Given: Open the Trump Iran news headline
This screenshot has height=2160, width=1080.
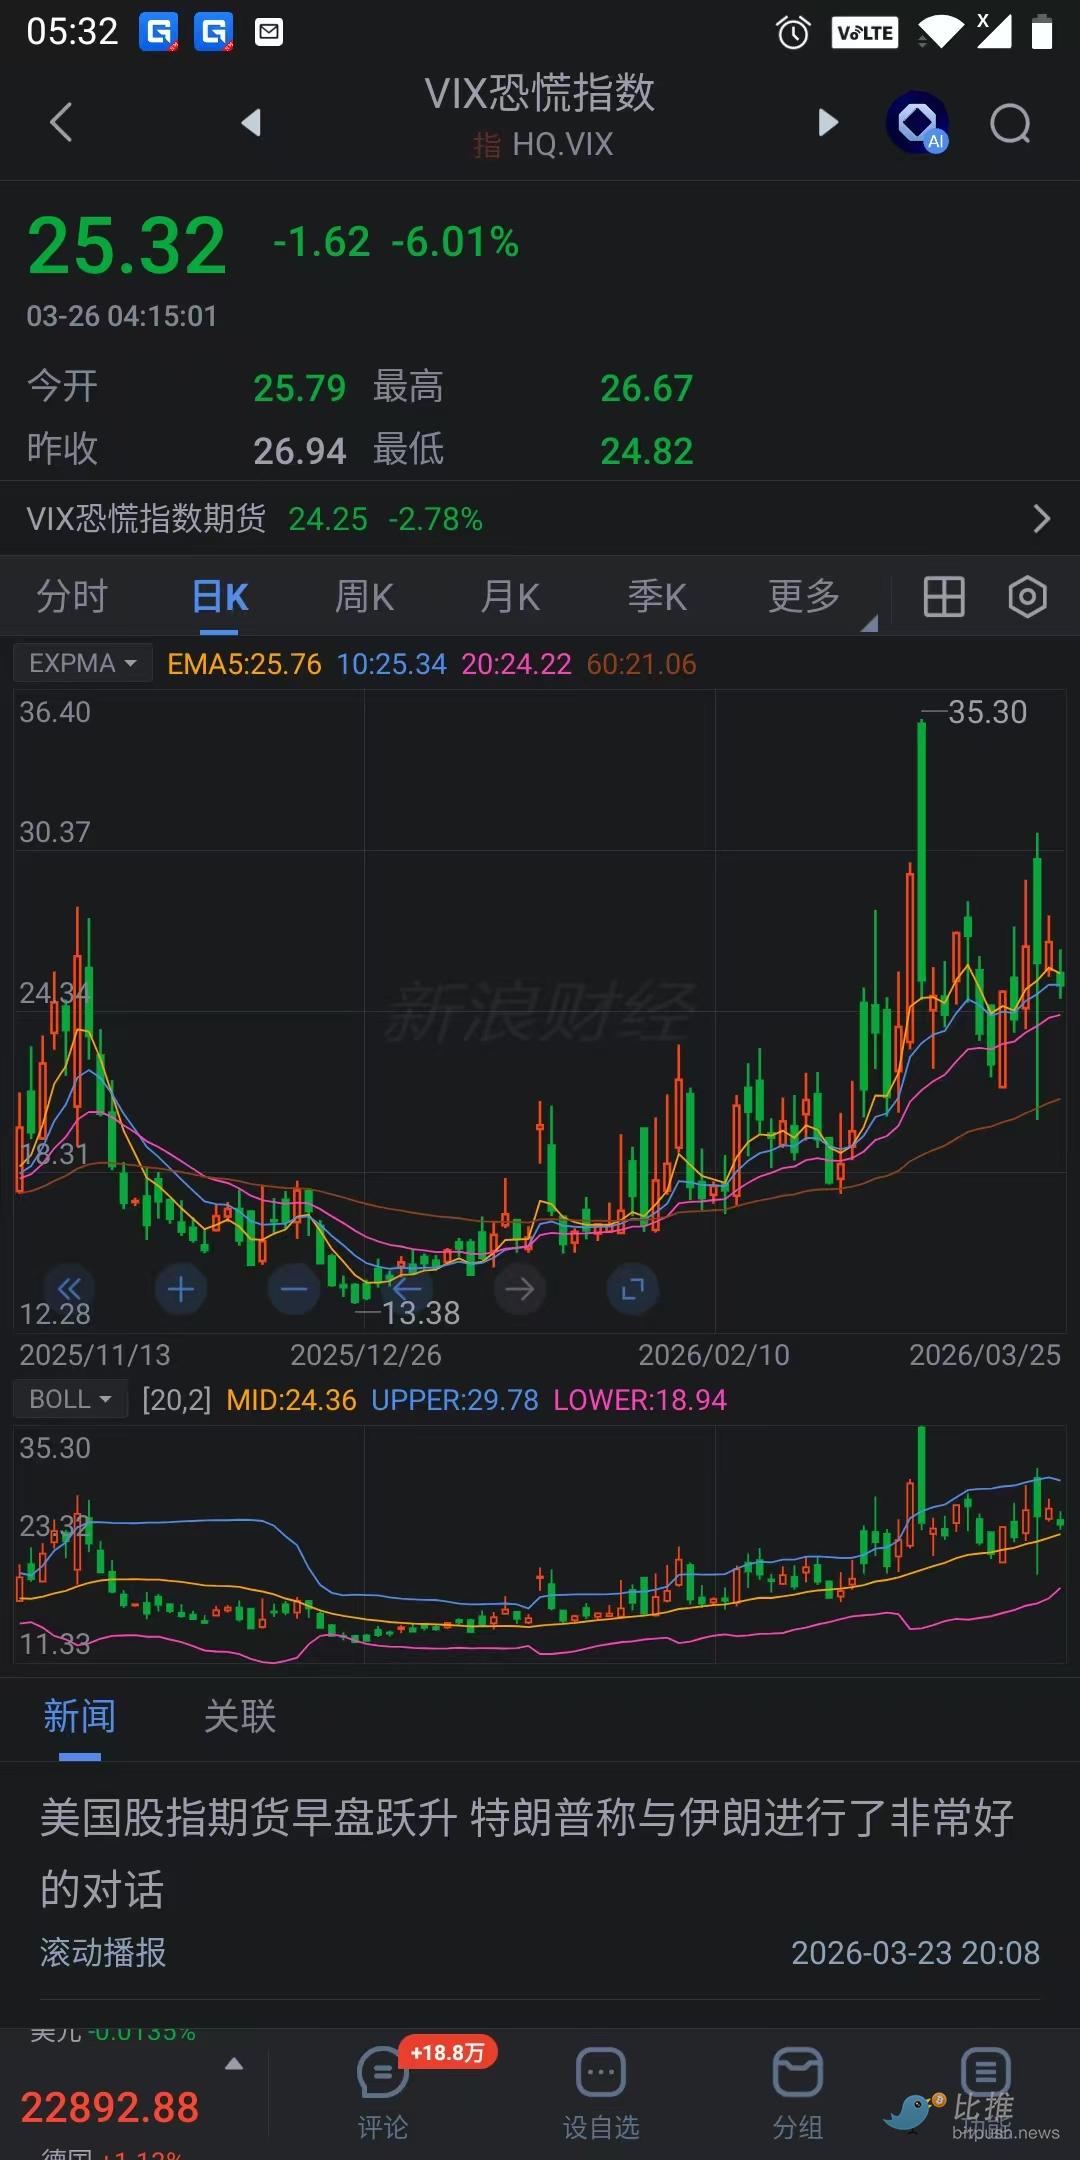Looking at the screenshot, I should tap(527, 1853).
